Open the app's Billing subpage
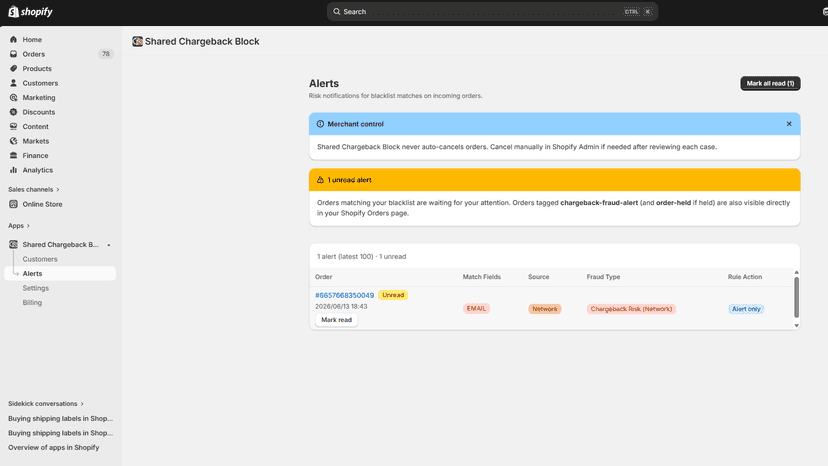Viewport: 828px width, 466px height. 32,303
